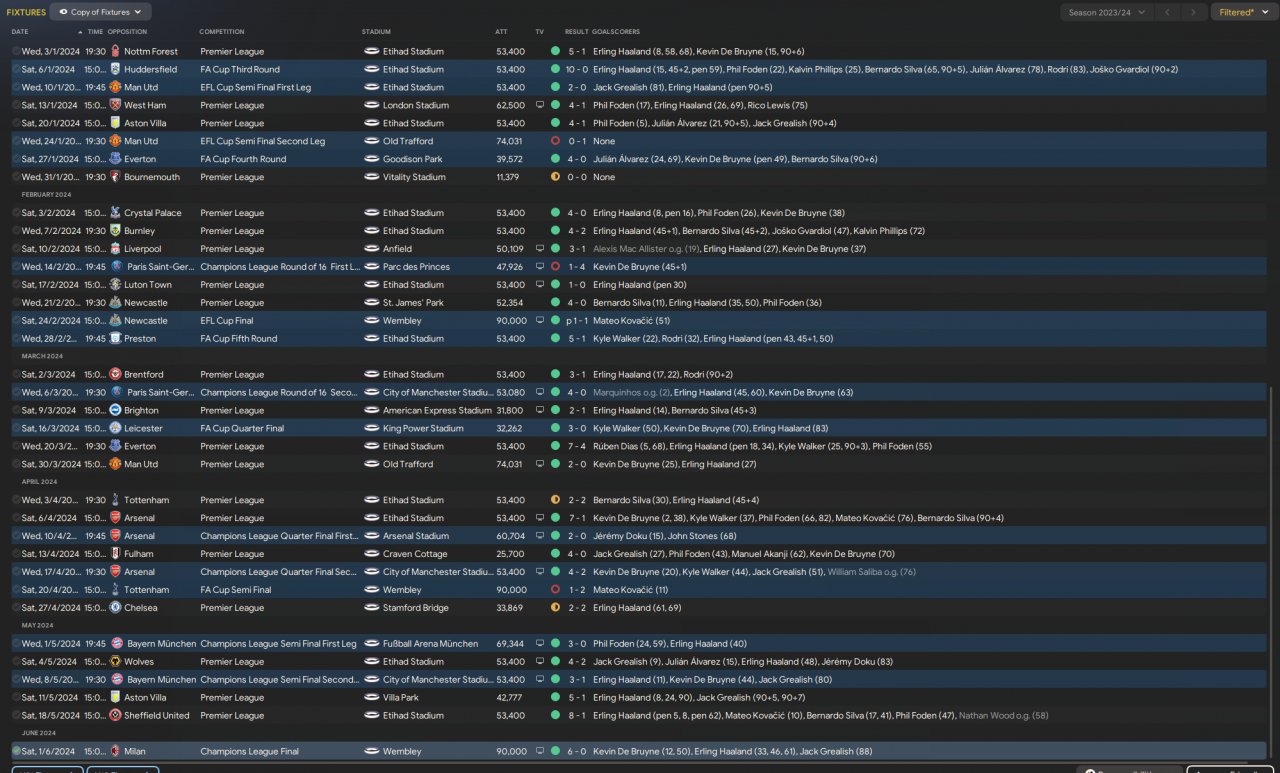Go to the previous season with left arrow
The width and height of the screenshot is (1280, 773).
pyautogui.click(x=1167, y=12)
